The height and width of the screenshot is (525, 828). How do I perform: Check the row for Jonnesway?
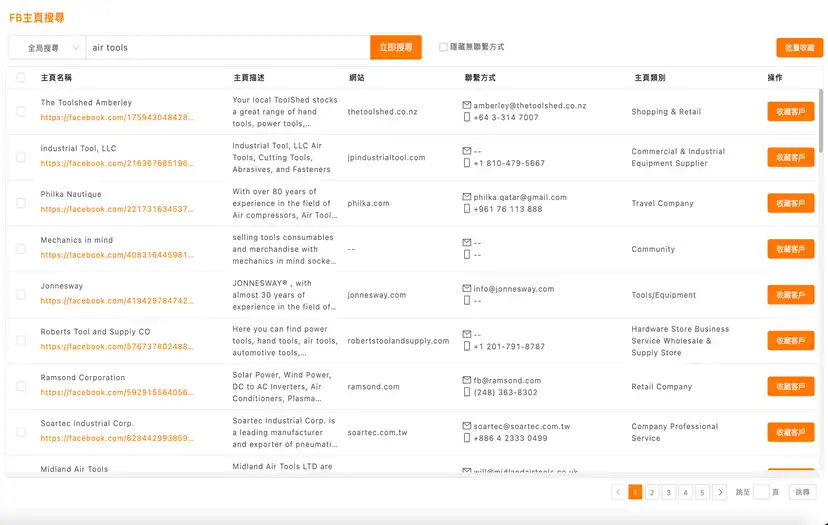click(21, 295)
